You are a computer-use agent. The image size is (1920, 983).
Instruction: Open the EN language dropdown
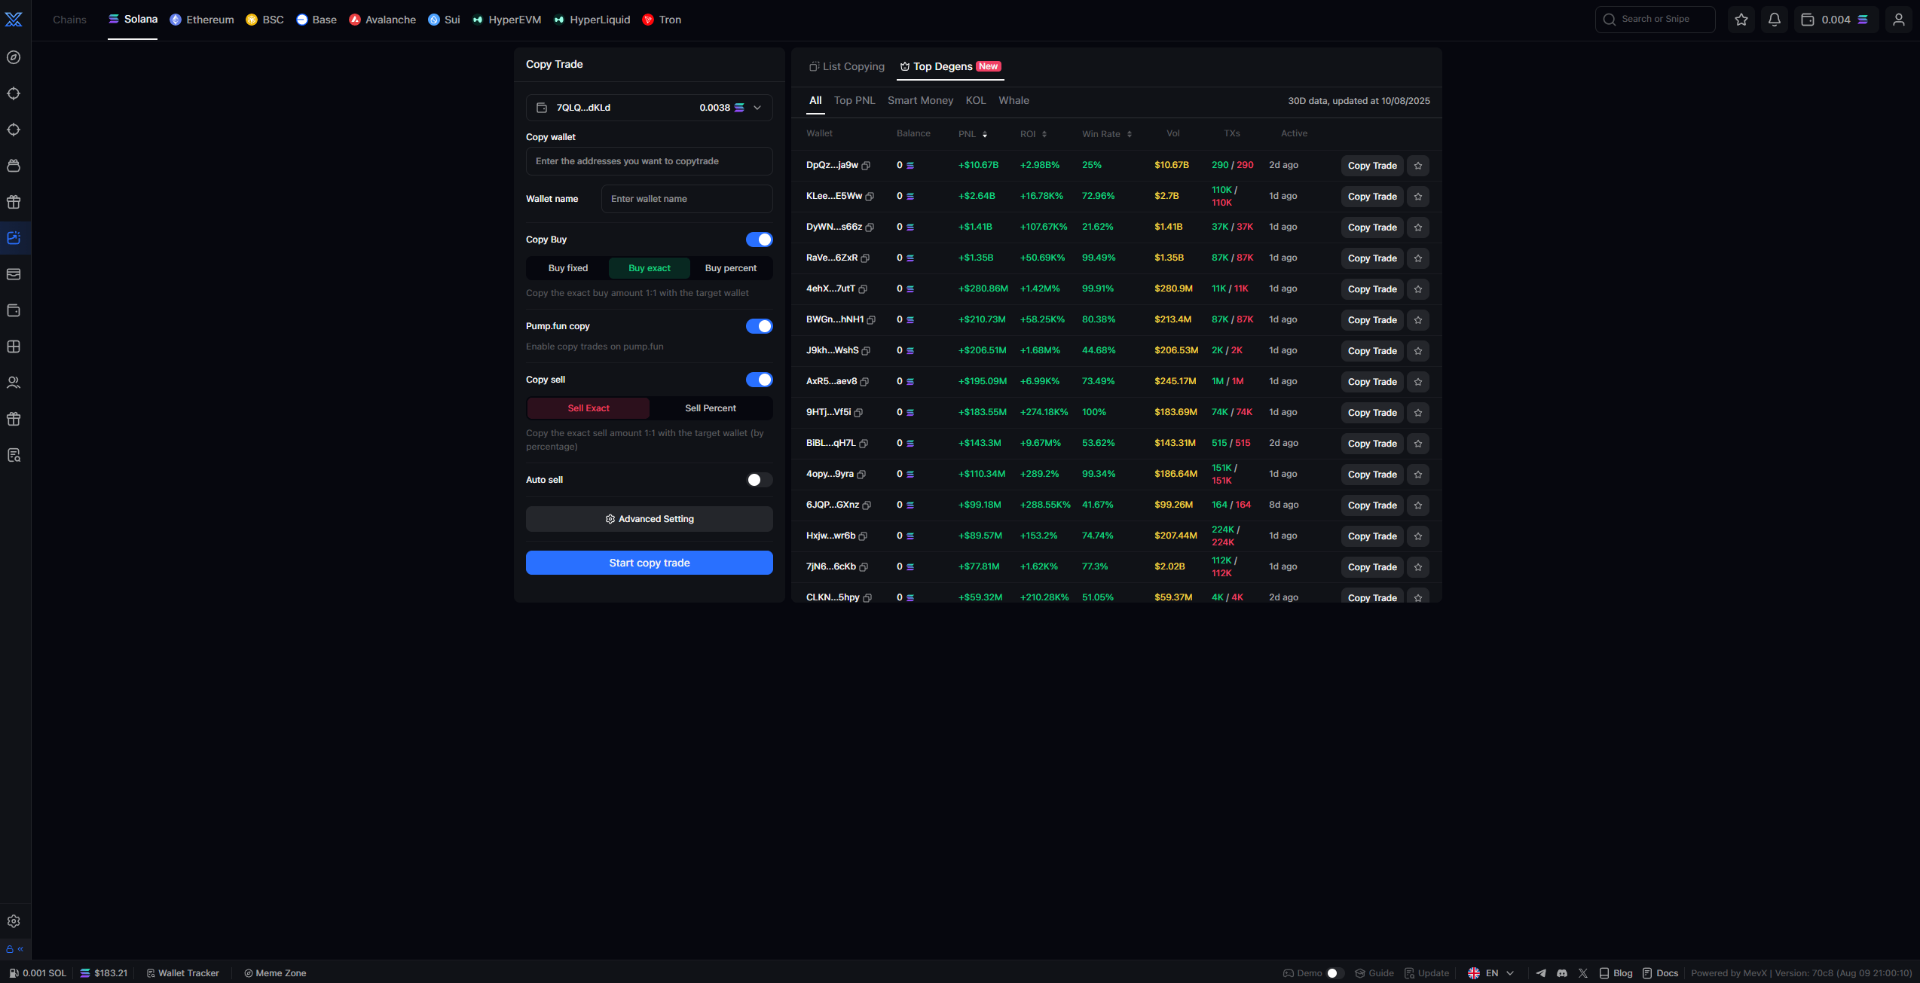[1491, 973]
